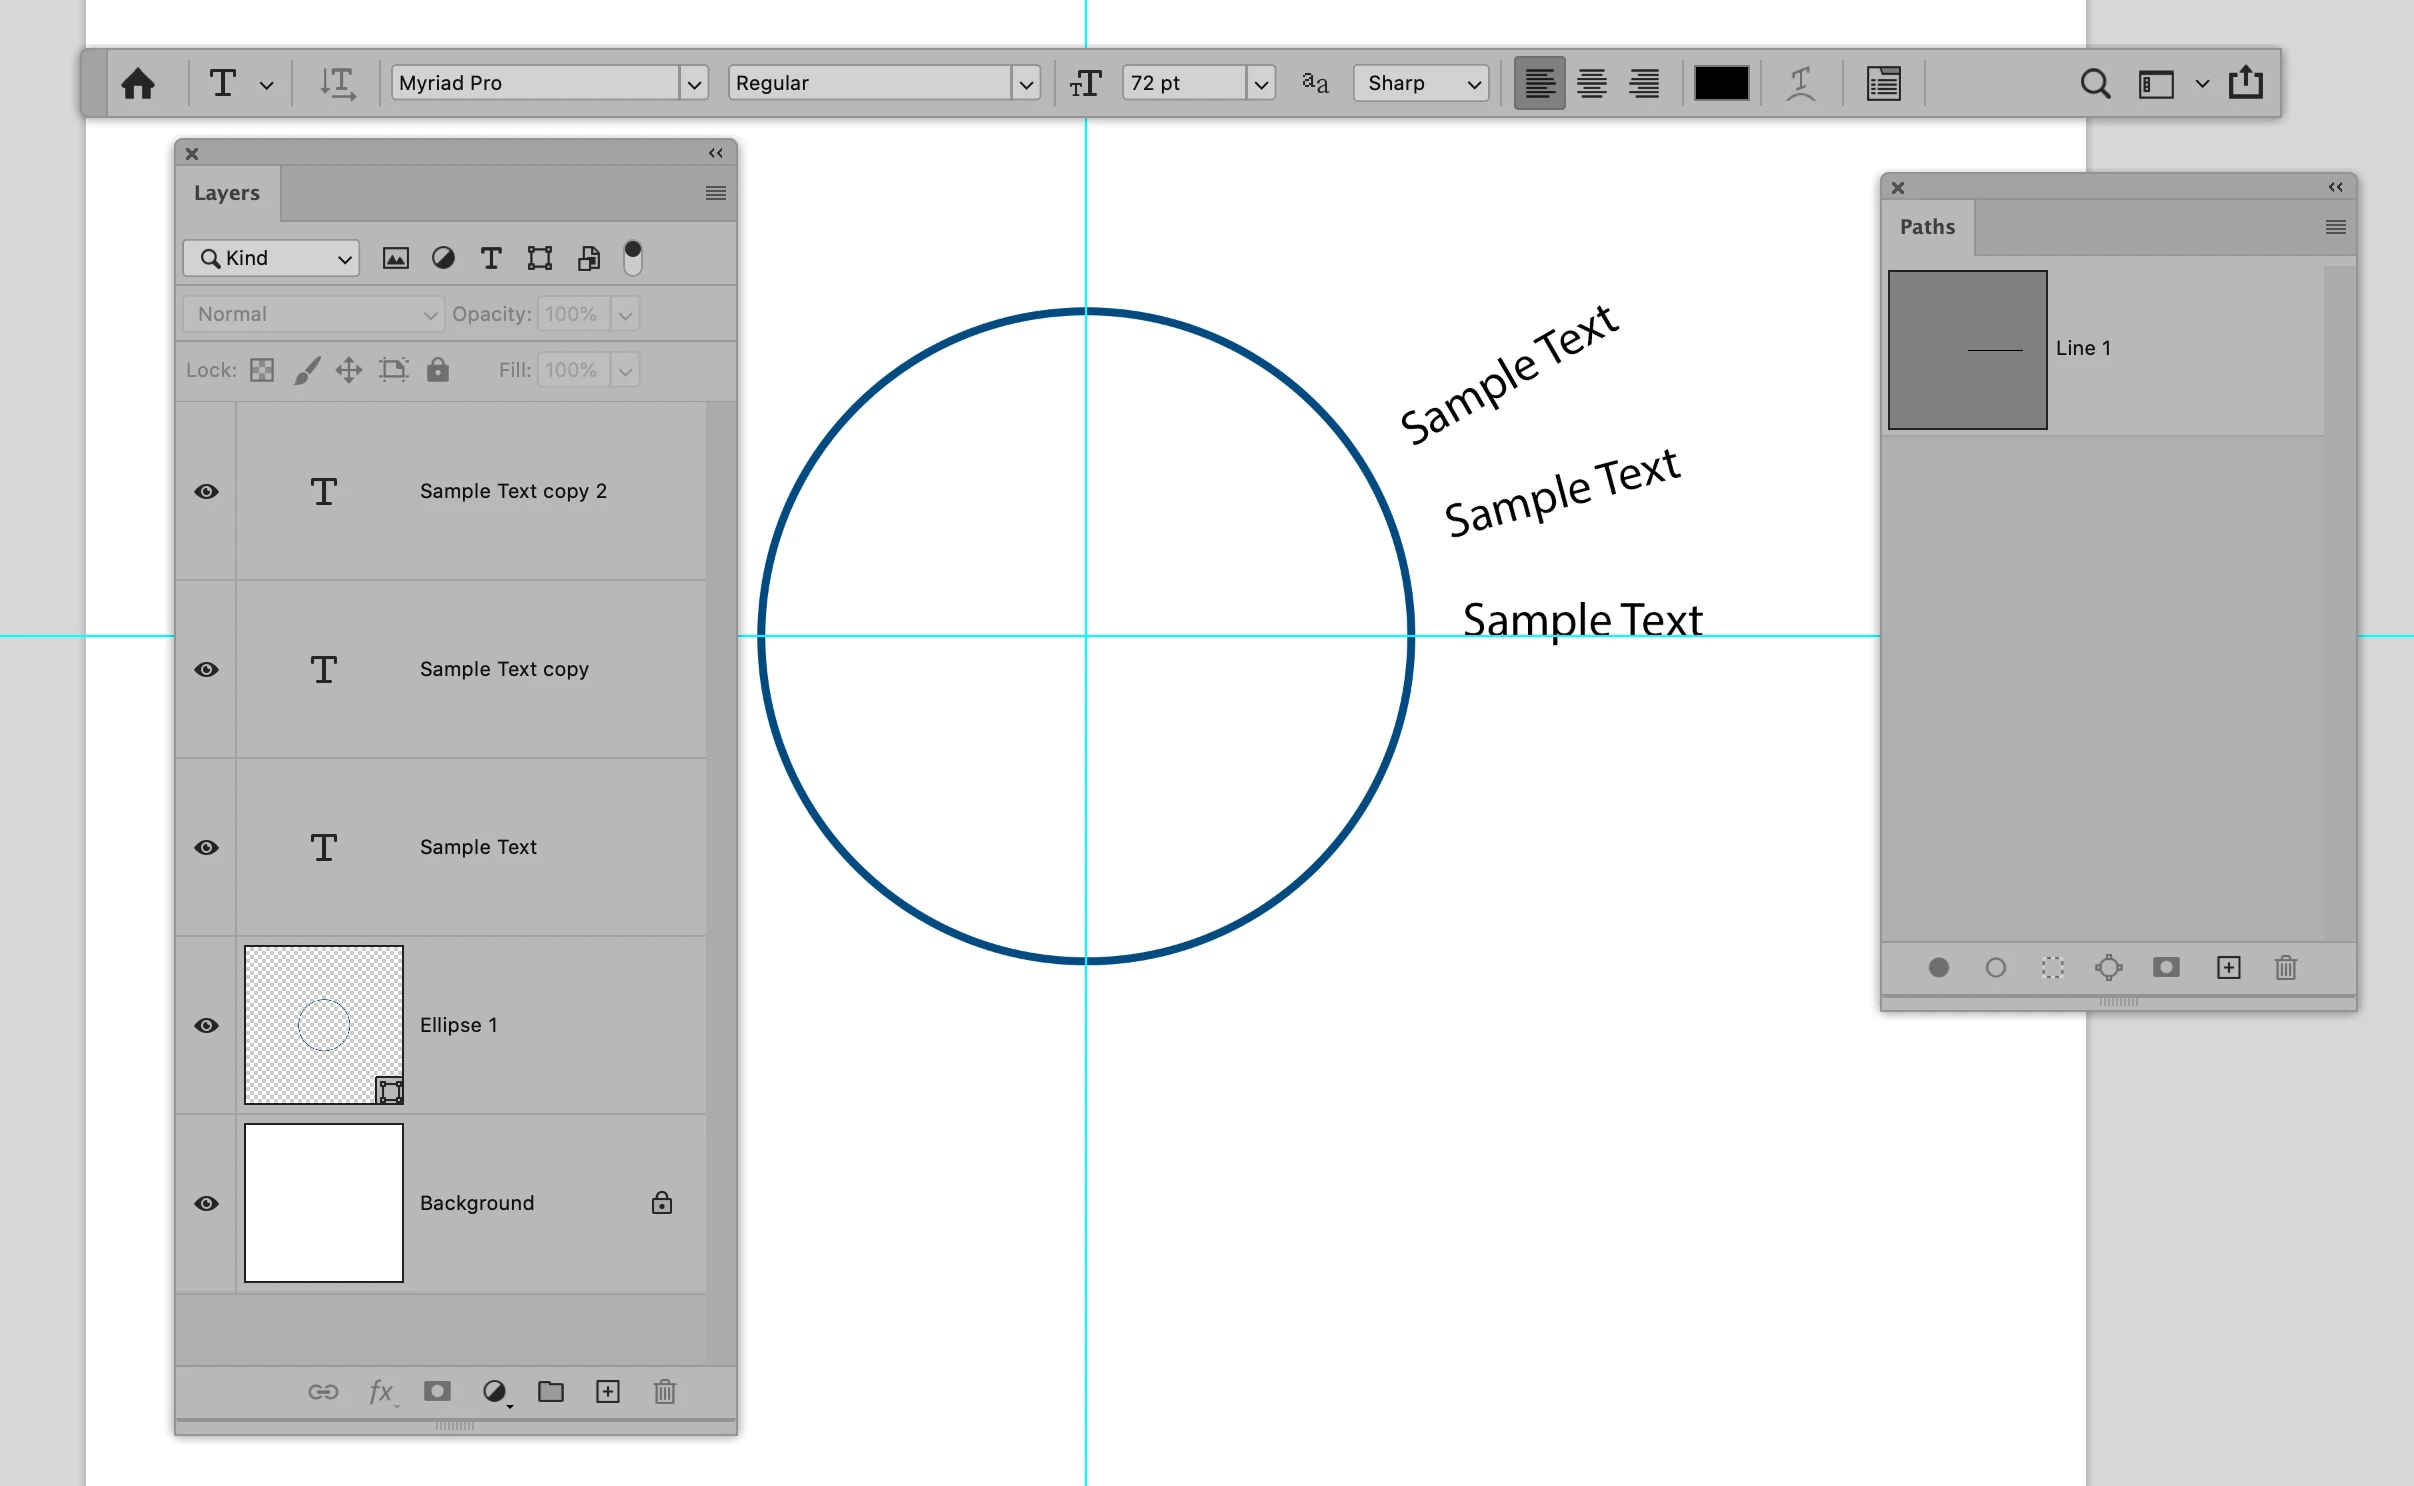The height and width of the screenshot is (1486, 2414).
Task: Delete layer with Layers trash icon
Action: tap(665, 1391)
